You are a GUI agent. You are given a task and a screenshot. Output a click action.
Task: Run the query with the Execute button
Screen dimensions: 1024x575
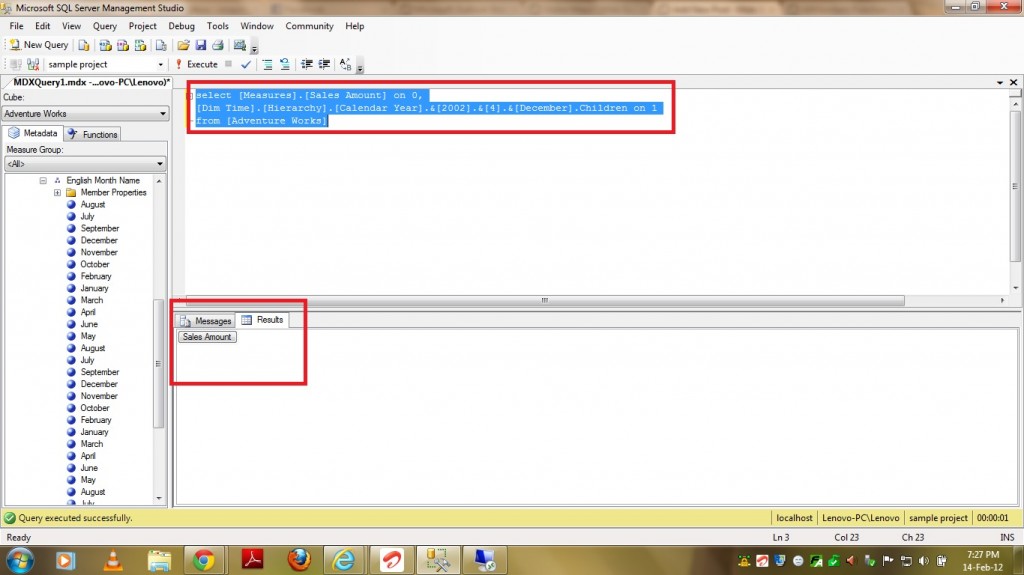tap(196, 64)
